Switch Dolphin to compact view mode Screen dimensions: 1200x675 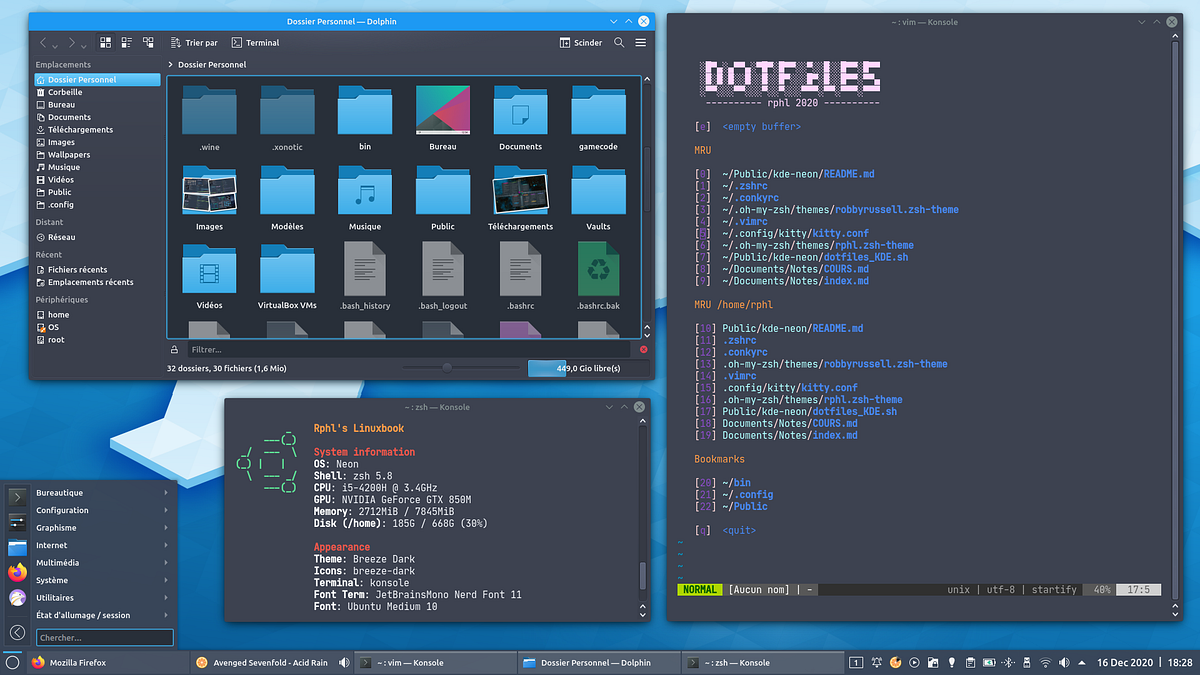click(127, 42)
